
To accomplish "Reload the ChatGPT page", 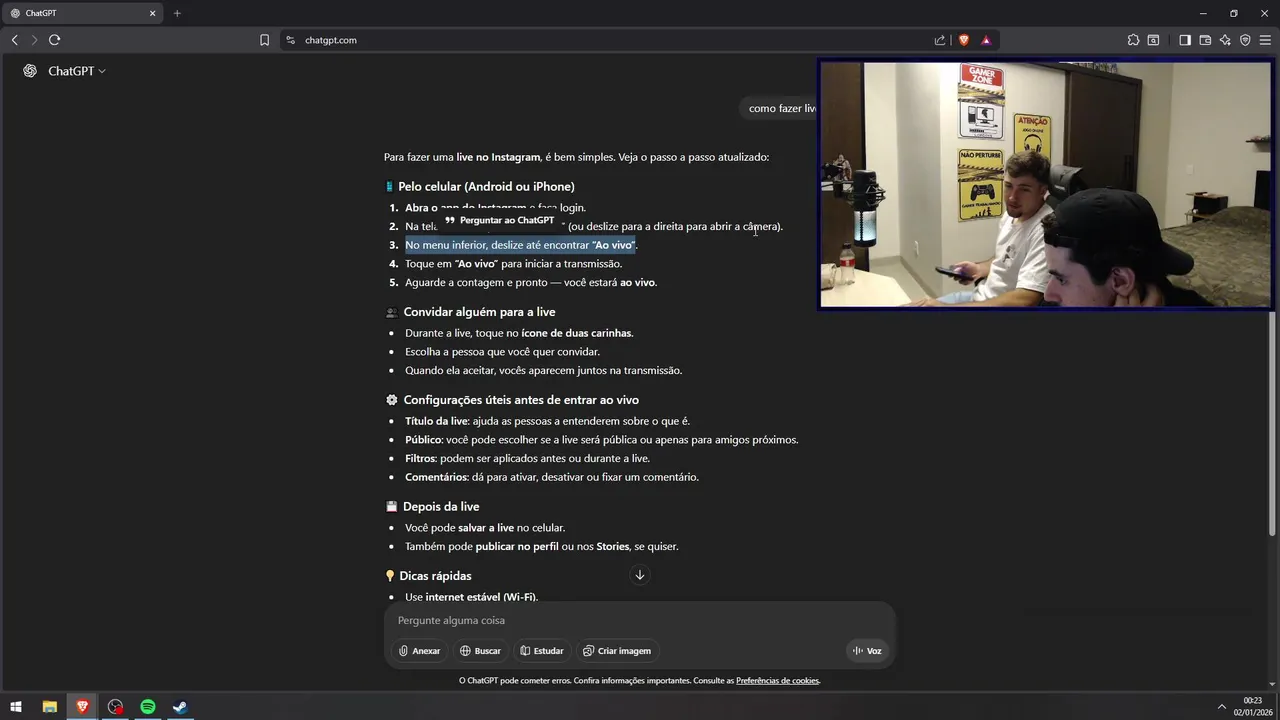I will [x=54, y=40].
